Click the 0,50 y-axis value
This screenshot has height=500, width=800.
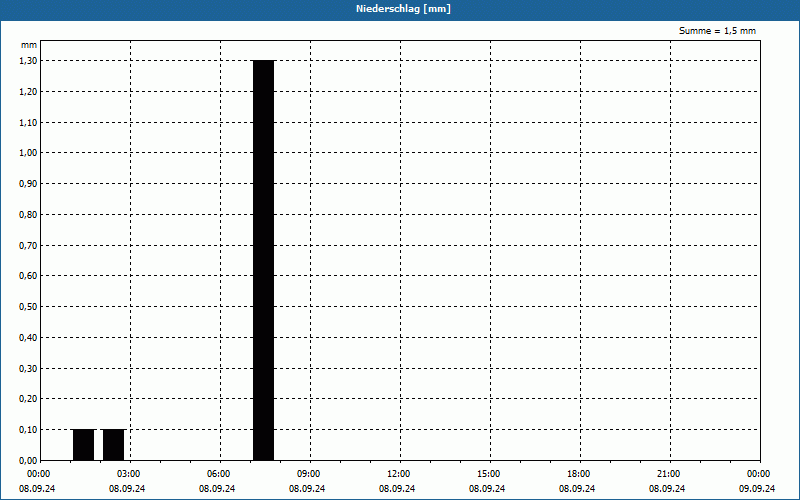tap(28, 307)
